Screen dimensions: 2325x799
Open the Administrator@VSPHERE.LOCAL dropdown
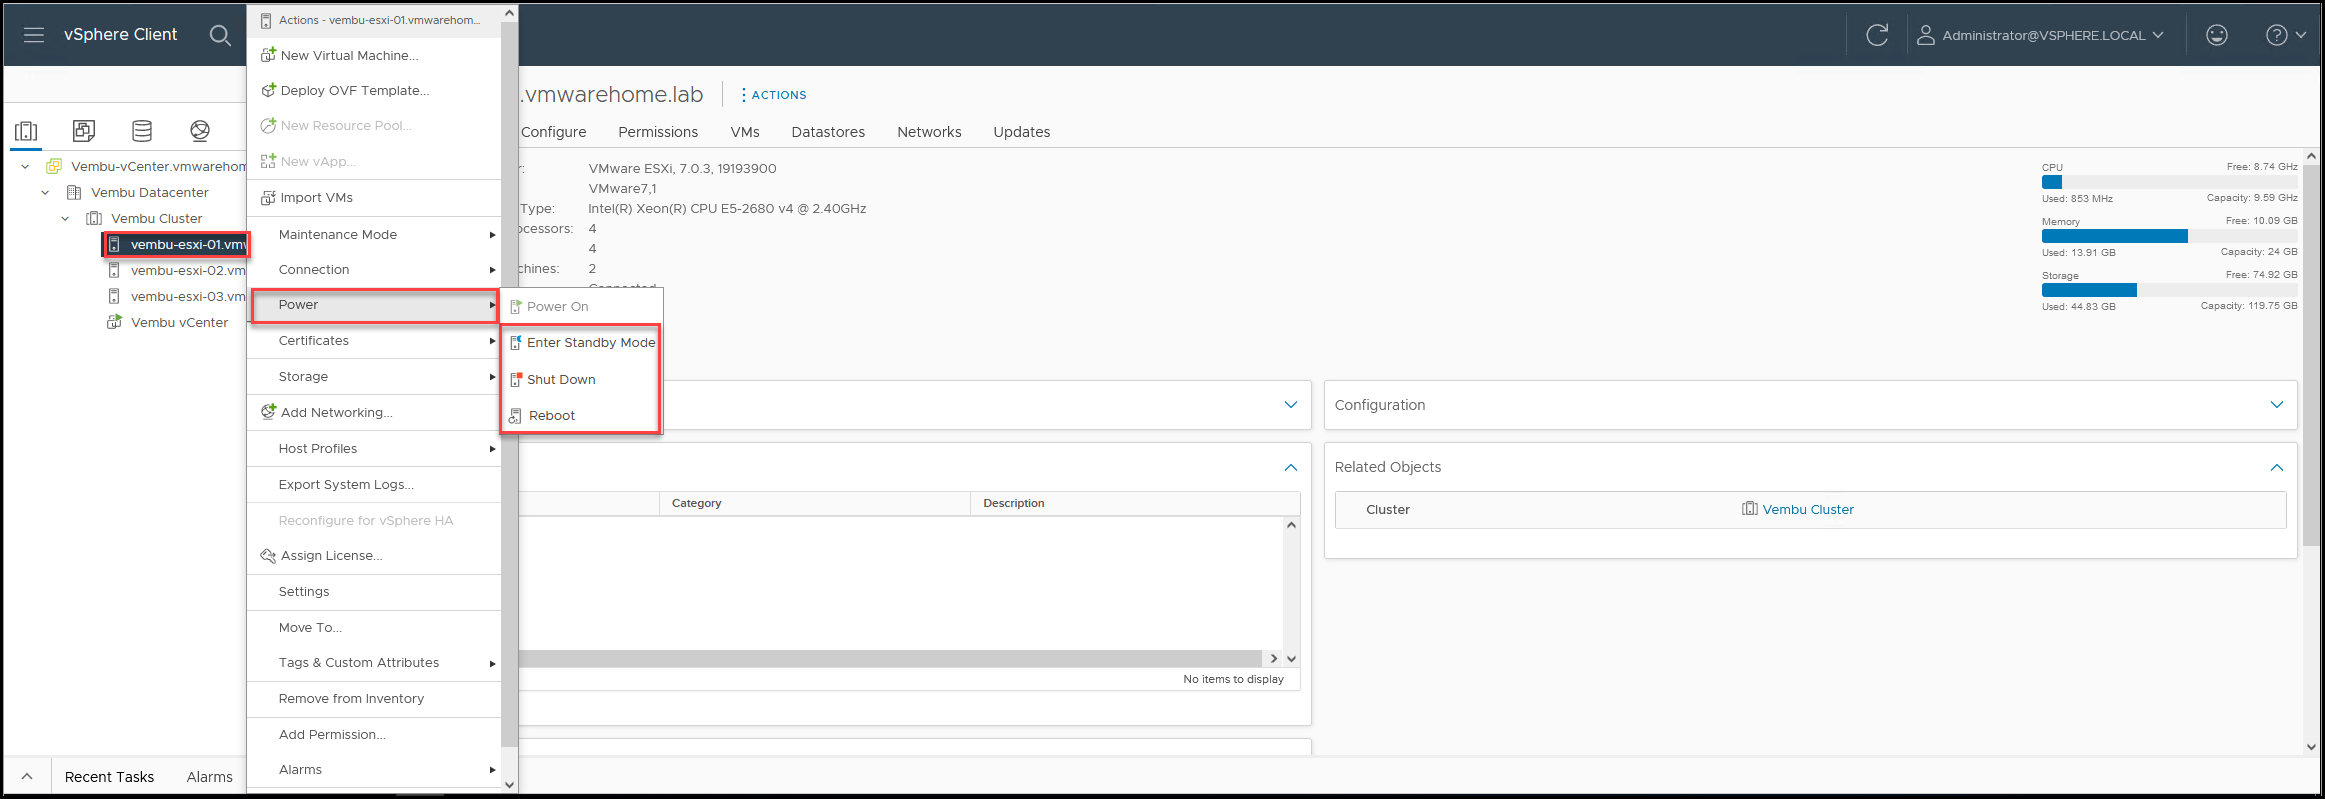(x=2053, y=35)
